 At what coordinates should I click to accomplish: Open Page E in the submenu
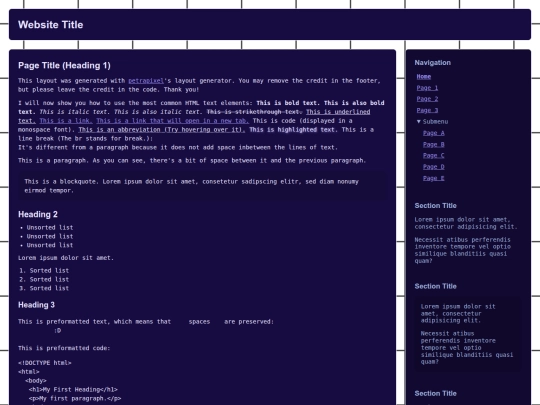coord(434,178)
